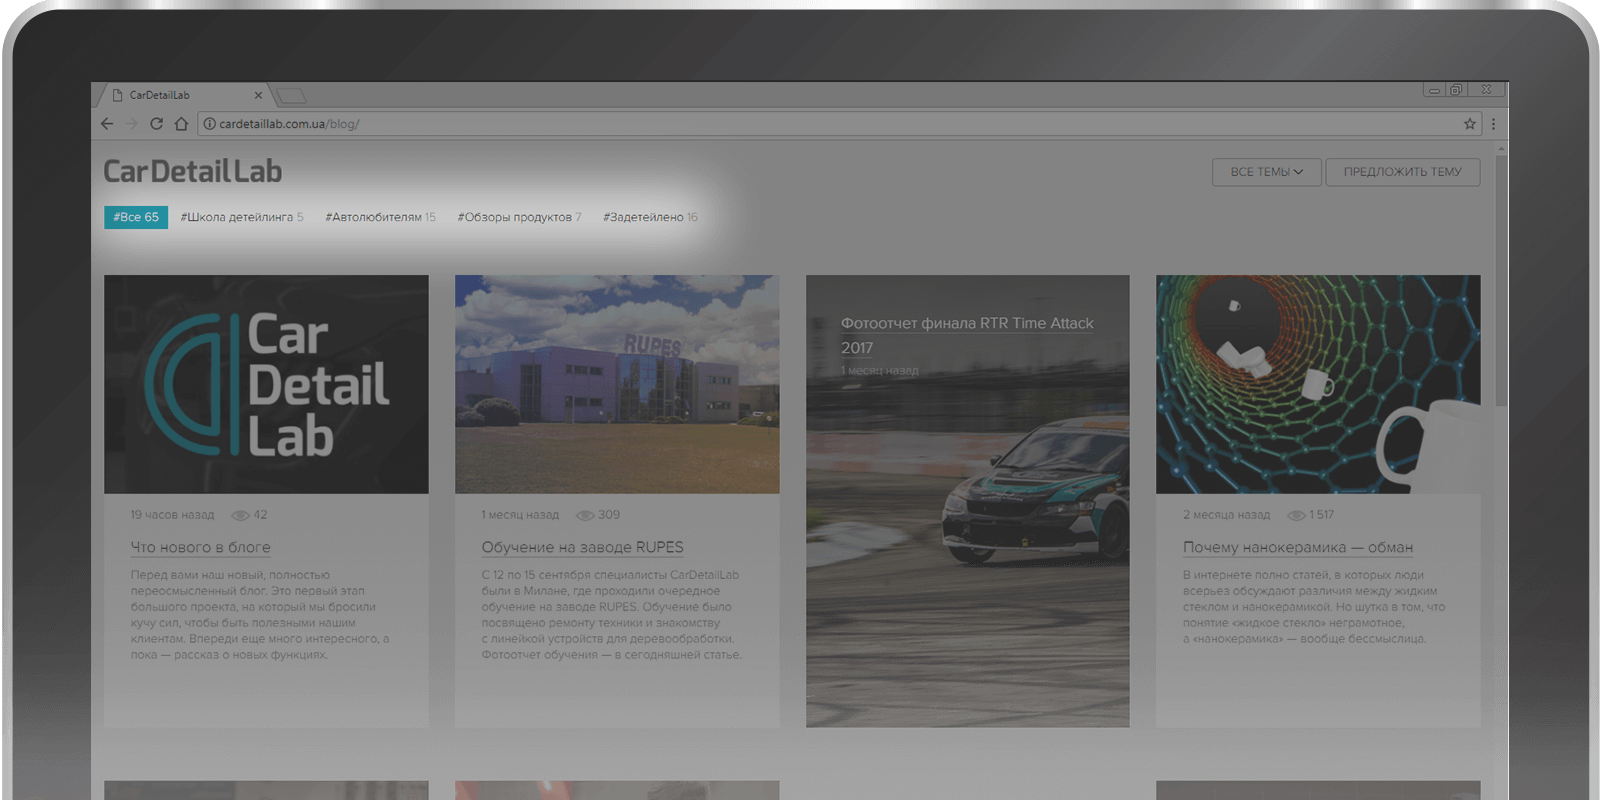Screen dimensions: 1600x800
Task: Filter by #Автолюбителям tag
Action: pos(380,217)
